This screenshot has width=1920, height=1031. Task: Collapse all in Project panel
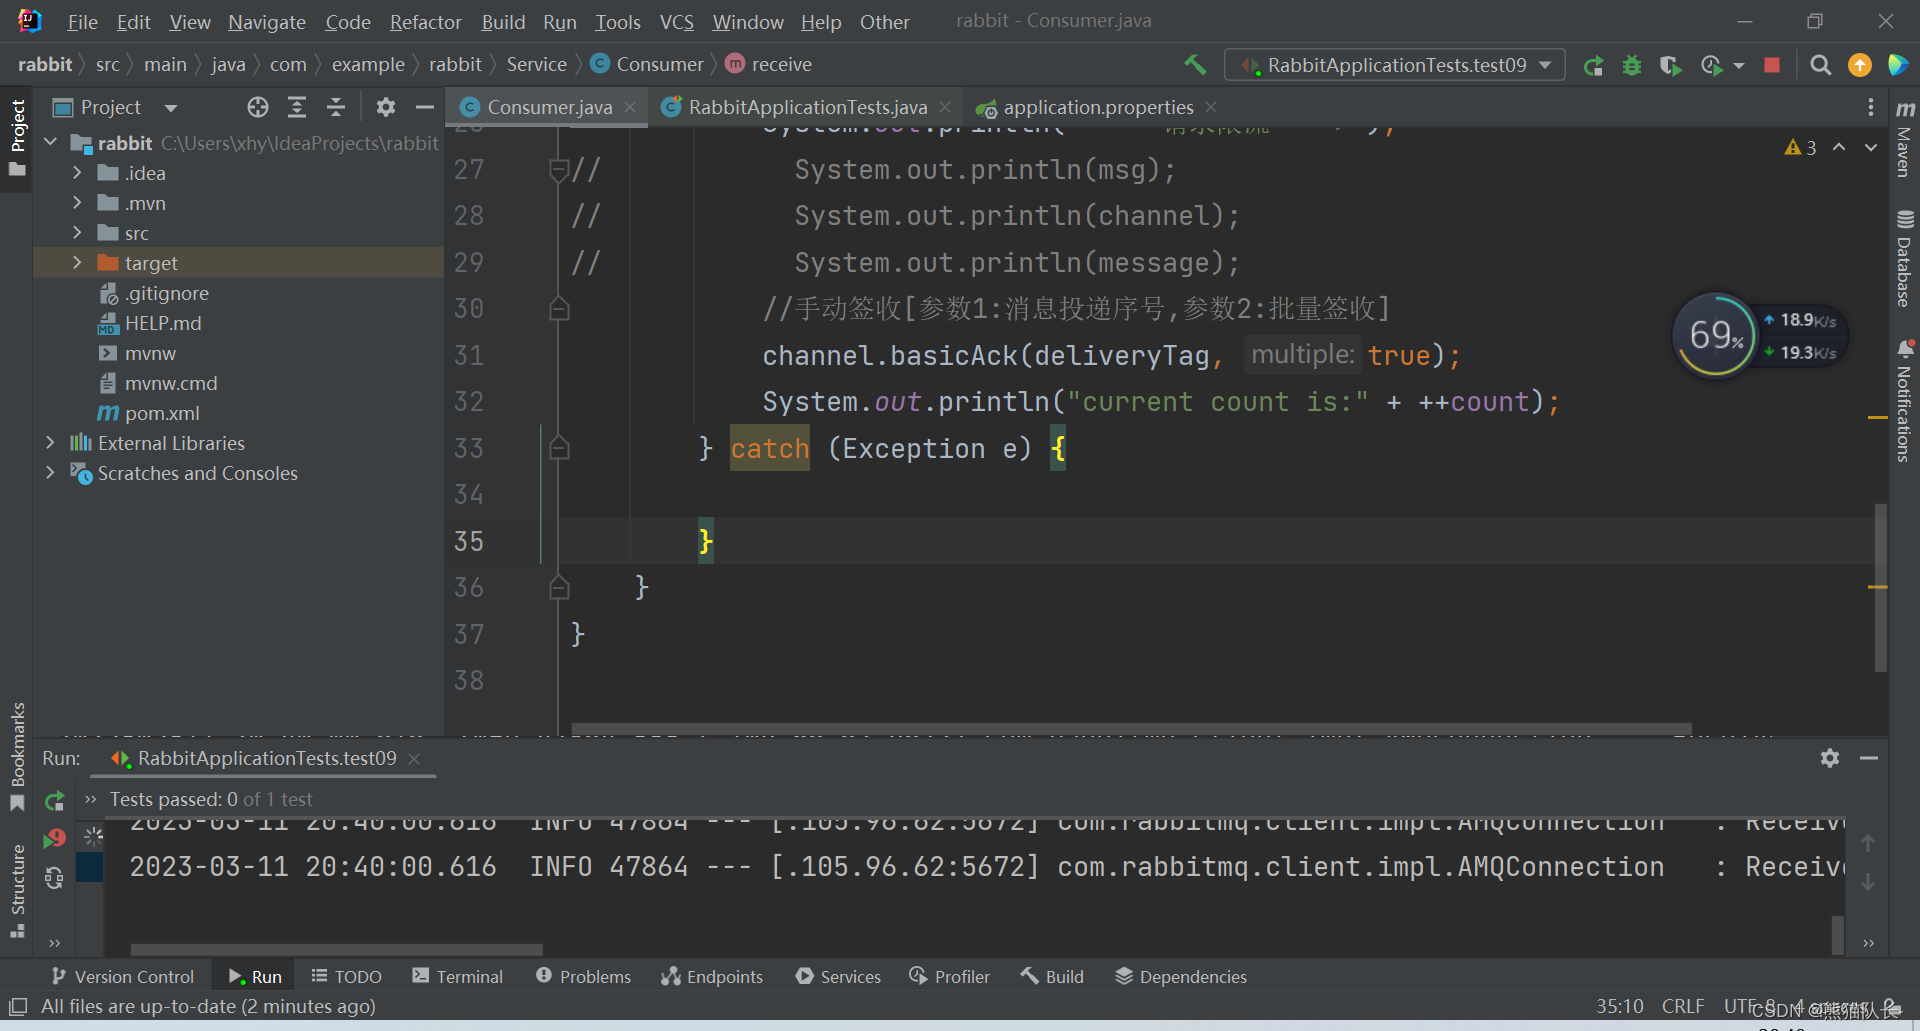click(x=336, y=107)
